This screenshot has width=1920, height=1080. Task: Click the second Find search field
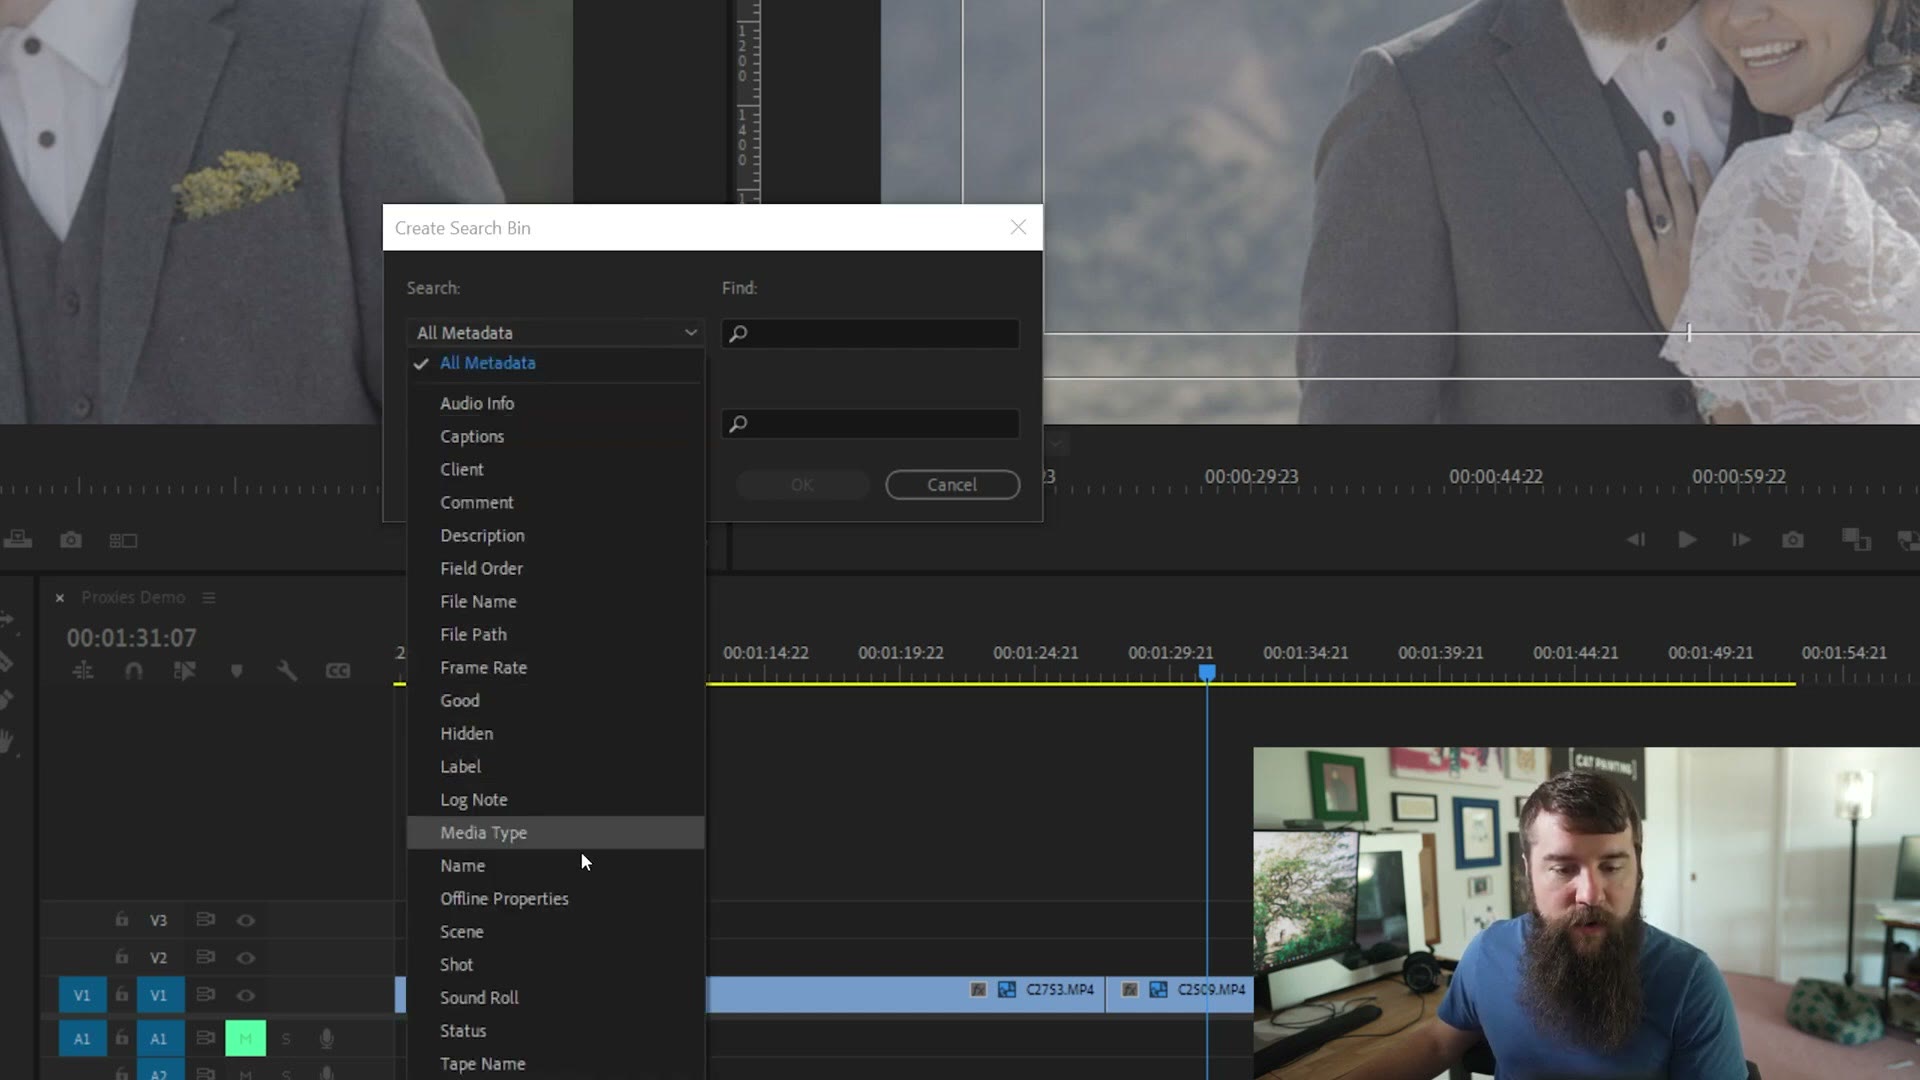click(x=870, y=424)
